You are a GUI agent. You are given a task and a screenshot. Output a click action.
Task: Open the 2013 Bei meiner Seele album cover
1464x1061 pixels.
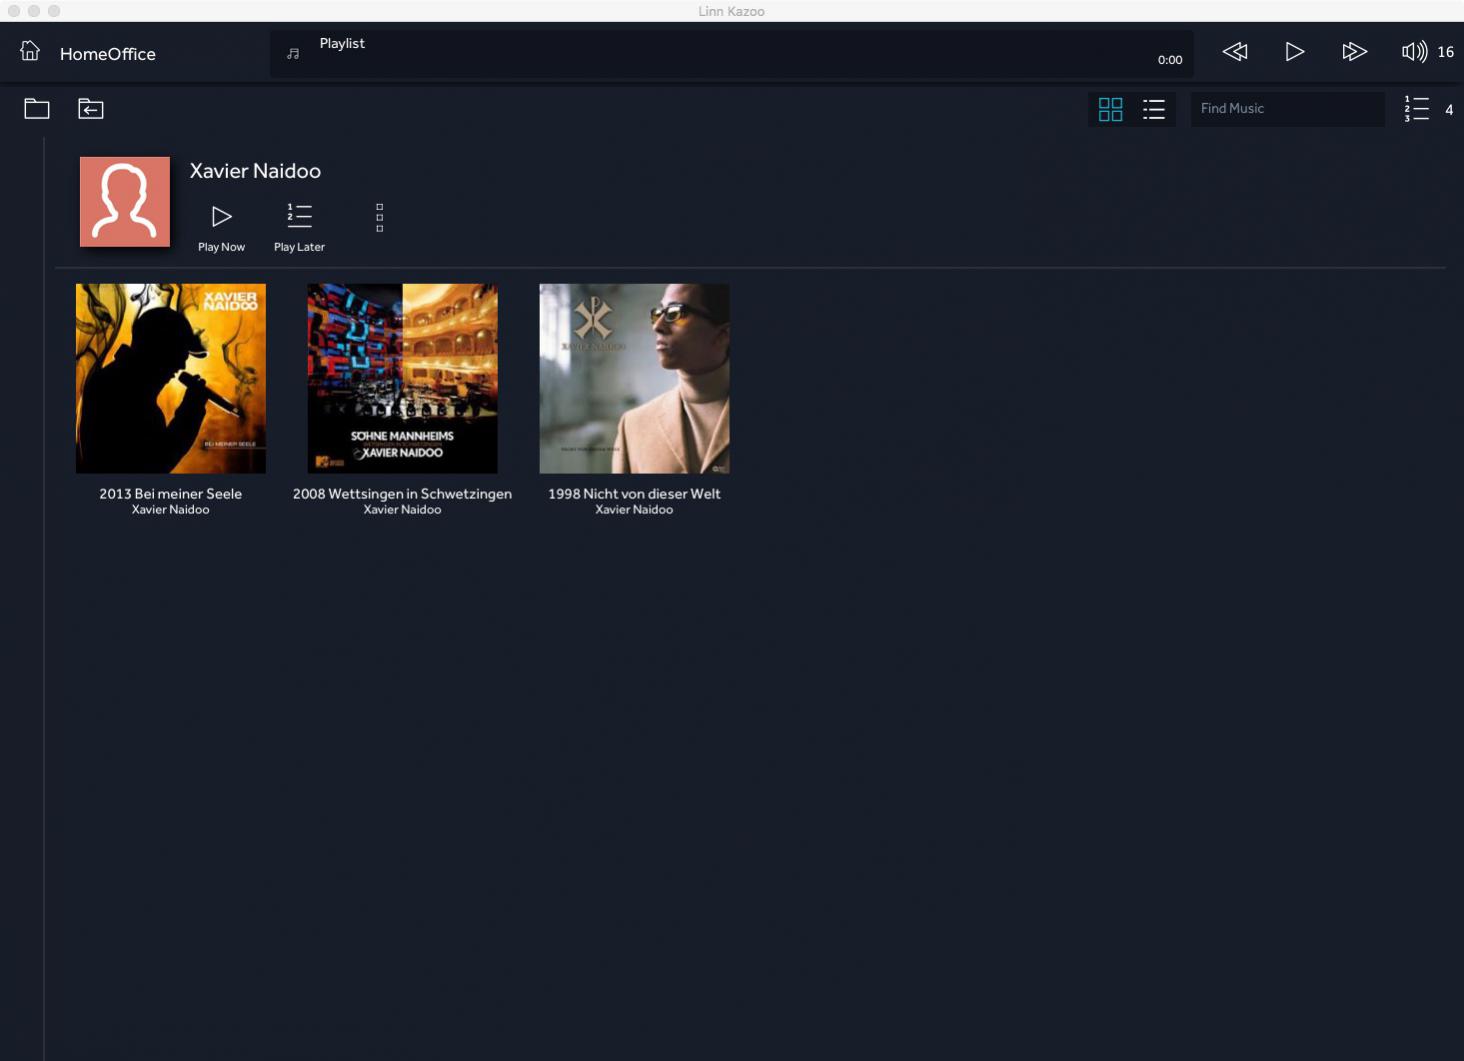171,378
